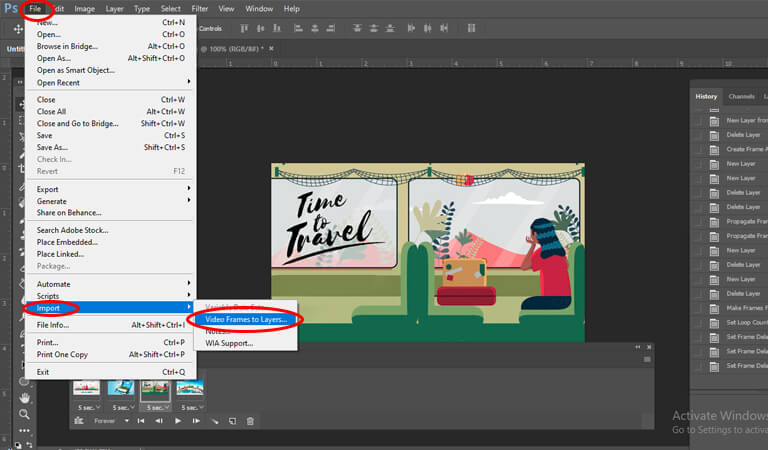Click the next frame button
Screen dimensions: 768x450
click(195, 421)
